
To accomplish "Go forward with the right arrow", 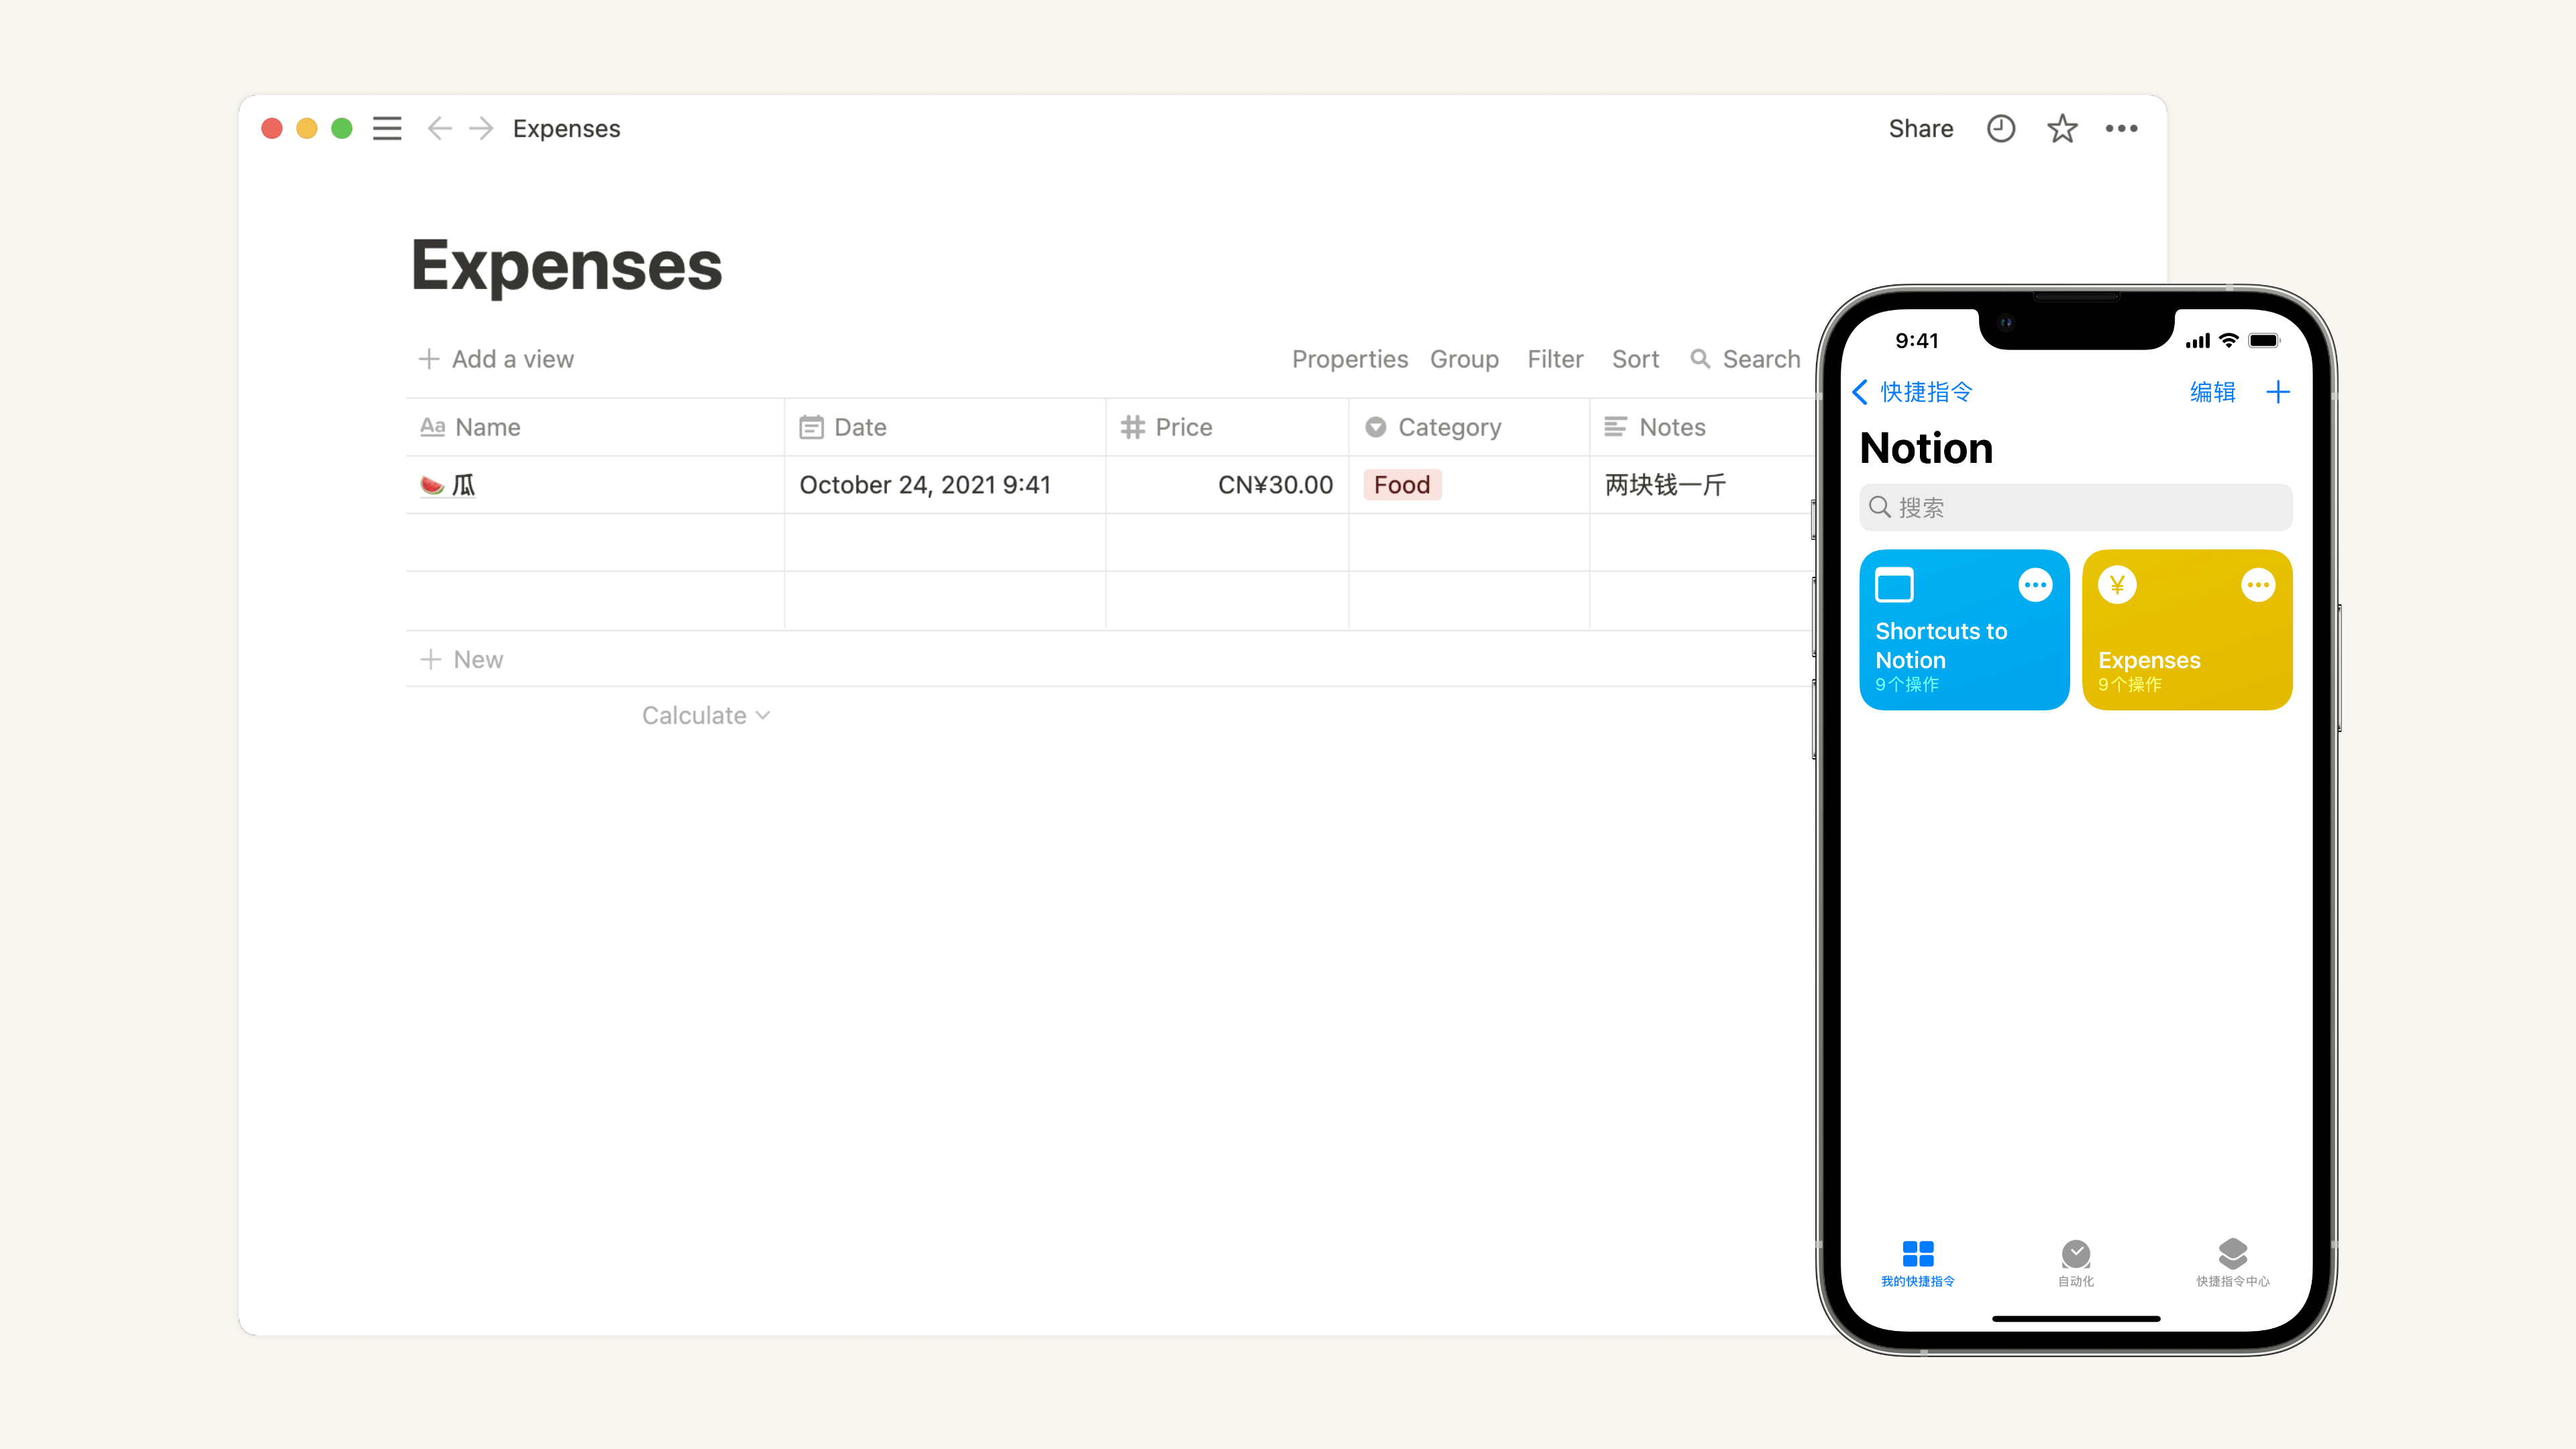I will point(481,129).
